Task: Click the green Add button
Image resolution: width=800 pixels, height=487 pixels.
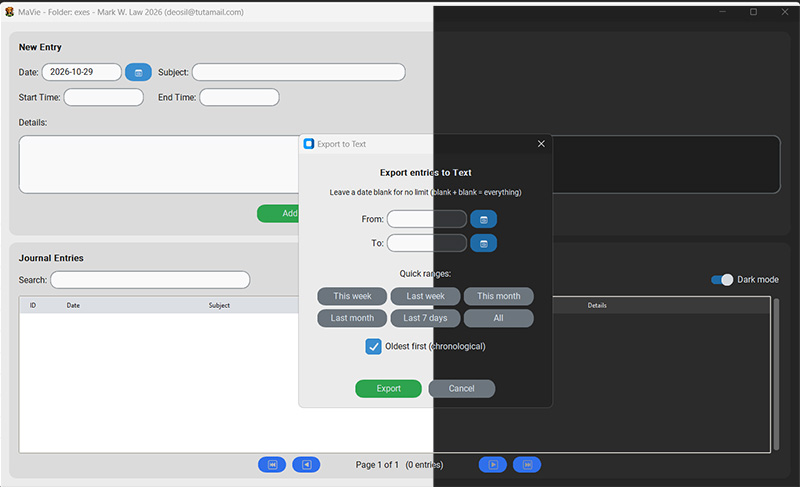Action: coord(278,214)
